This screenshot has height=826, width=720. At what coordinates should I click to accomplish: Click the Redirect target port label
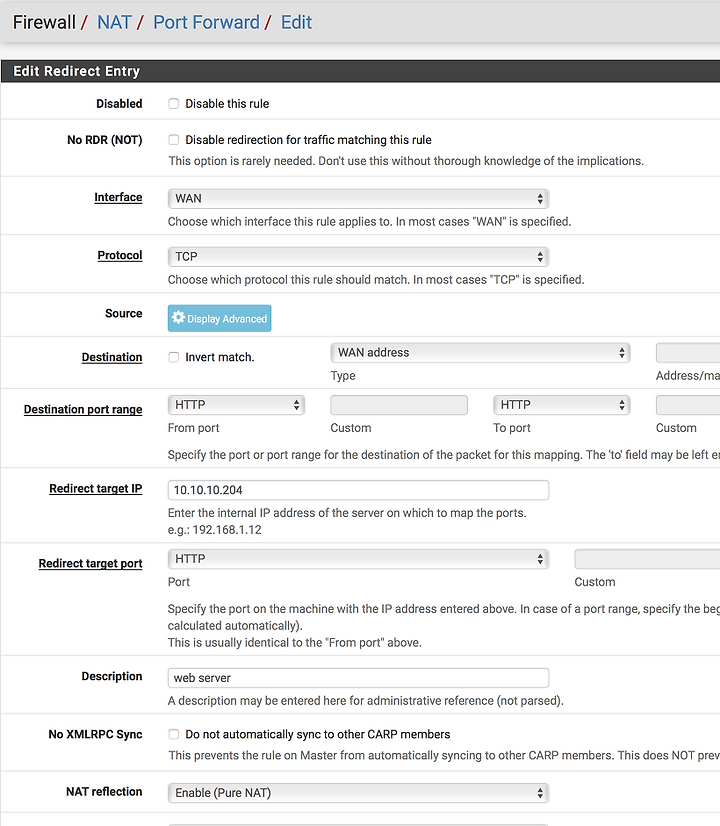pos(90,563)
